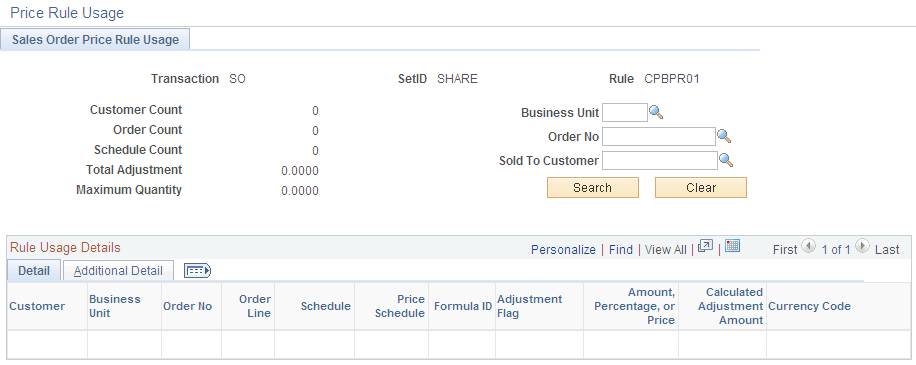This screenshot has width=916, height=365.
Task: Download grid to spreadsheet icon
Action: tap(733, 245)
